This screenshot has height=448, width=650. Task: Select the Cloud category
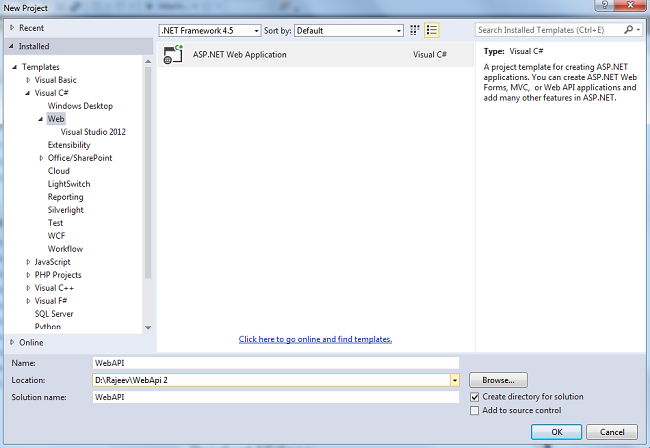(x=58, y=171)
